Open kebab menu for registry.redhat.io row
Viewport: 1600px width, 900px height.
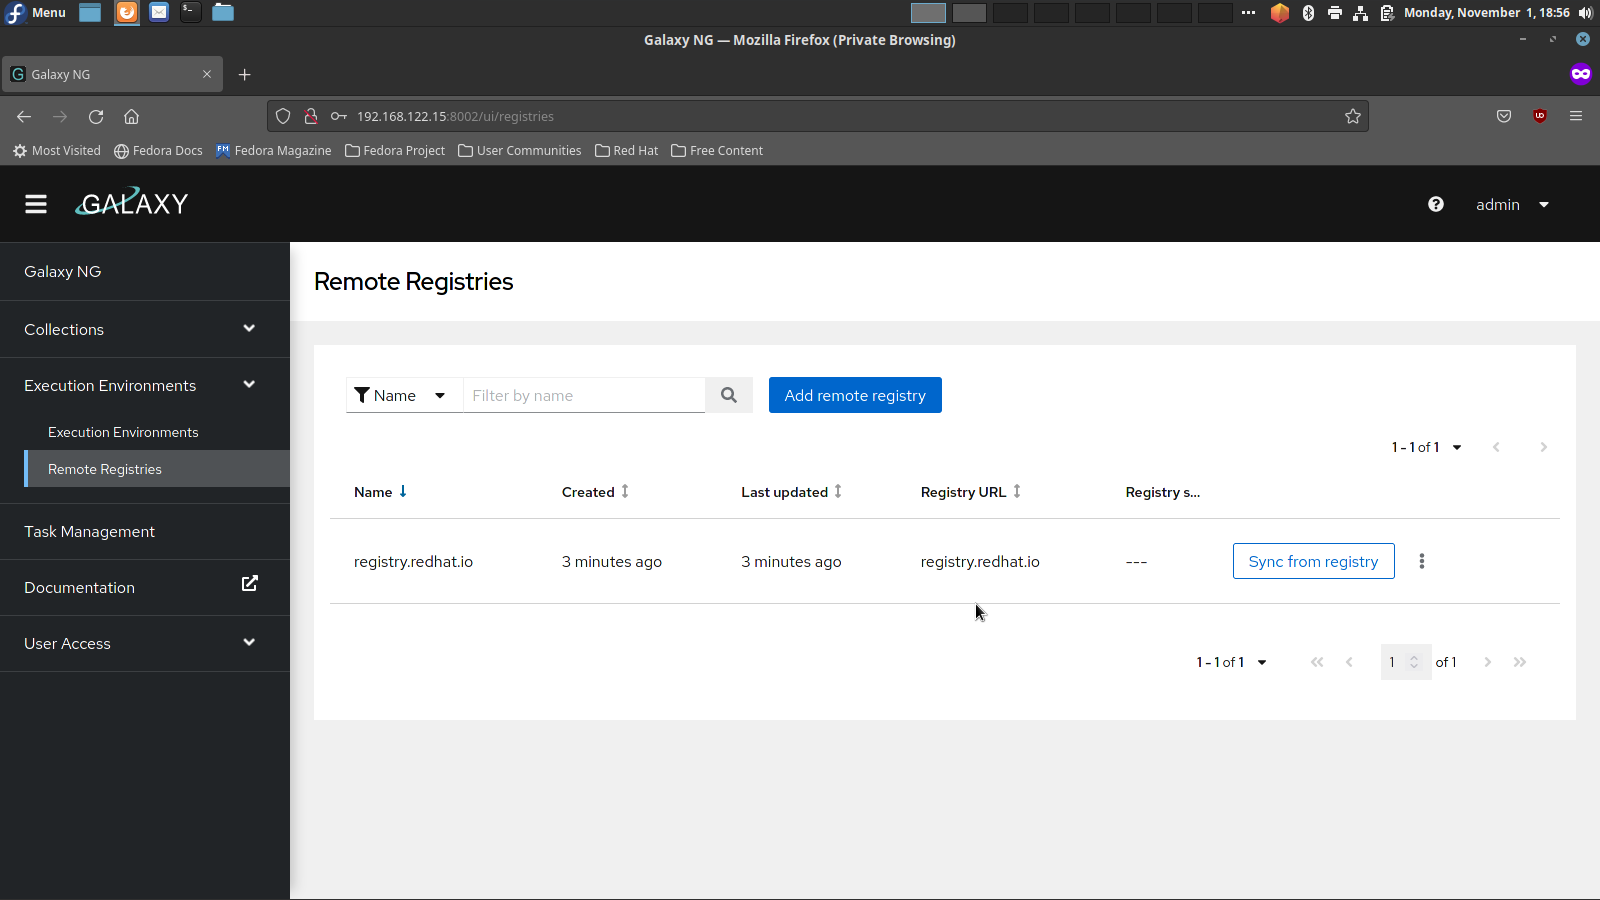(1421, 561)
